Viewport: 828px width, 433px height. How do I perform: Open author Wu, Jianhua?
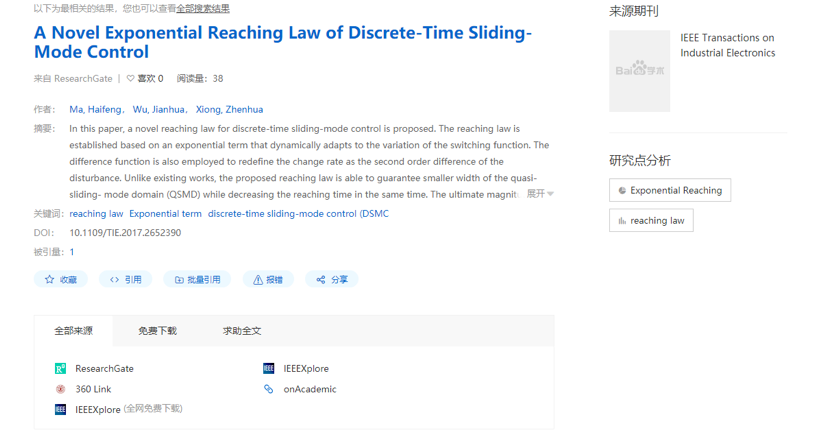tap(158, 109)
